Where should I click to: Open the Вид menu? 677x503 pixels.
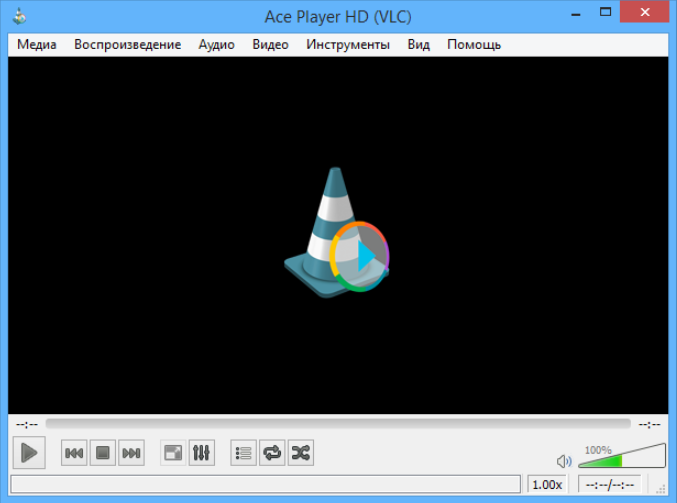point(418,44)
